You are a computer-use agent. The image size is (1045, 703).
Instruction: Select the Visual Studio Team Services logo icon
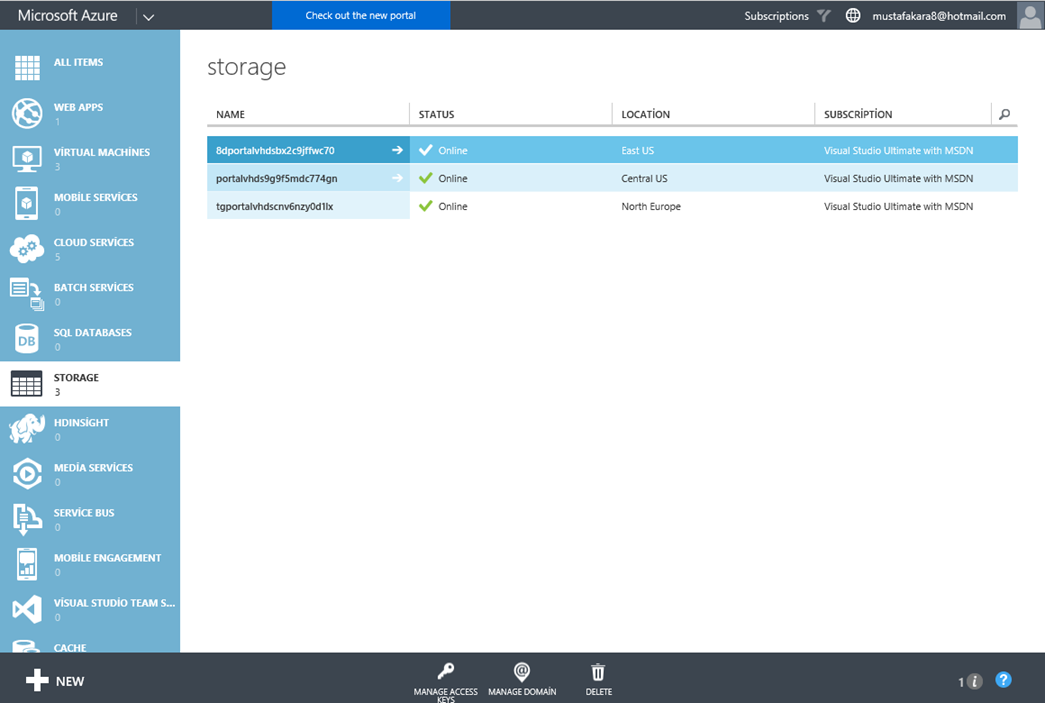pyautogui.click(x=27, y=610)
